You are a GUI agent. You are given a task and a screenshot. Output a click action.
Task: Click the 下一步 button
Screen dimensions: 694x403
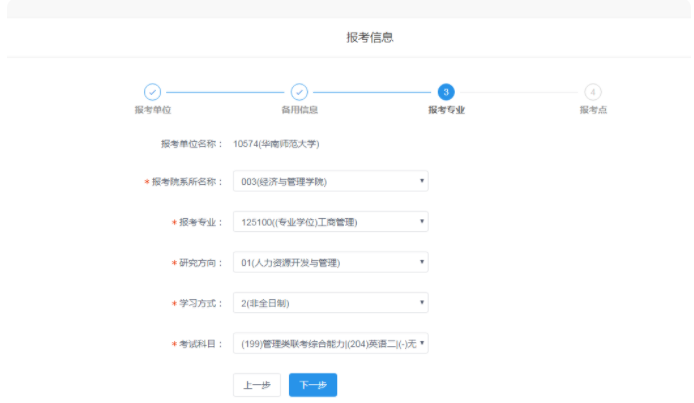[313, 385]
